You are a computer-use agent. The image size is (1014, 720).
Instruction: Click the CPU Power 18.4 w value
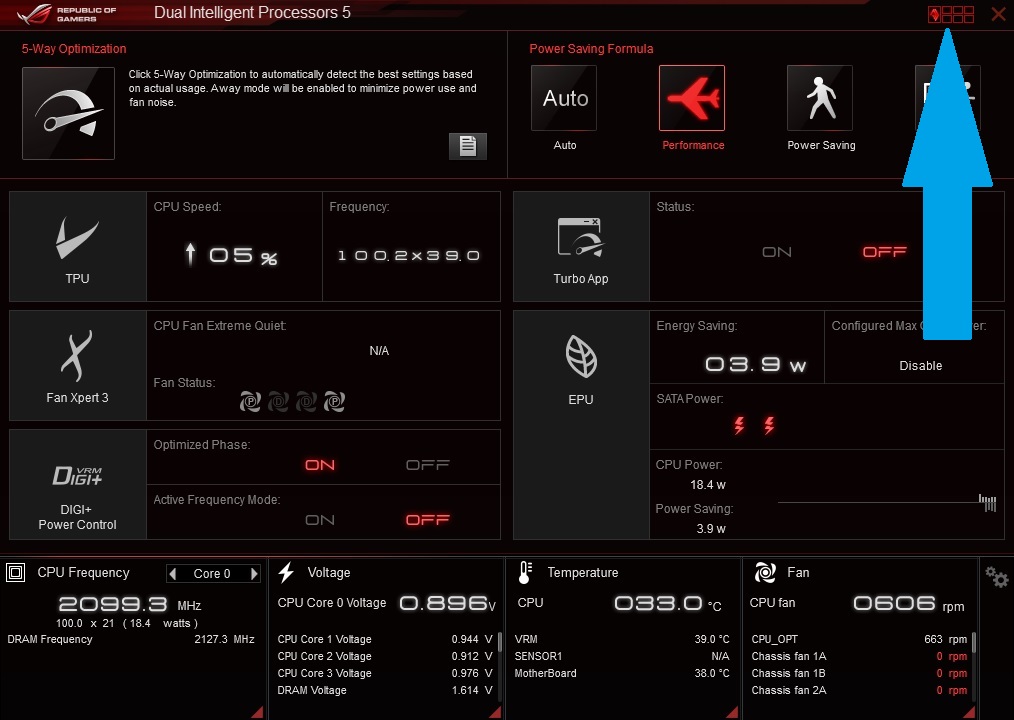pos(707,485)
